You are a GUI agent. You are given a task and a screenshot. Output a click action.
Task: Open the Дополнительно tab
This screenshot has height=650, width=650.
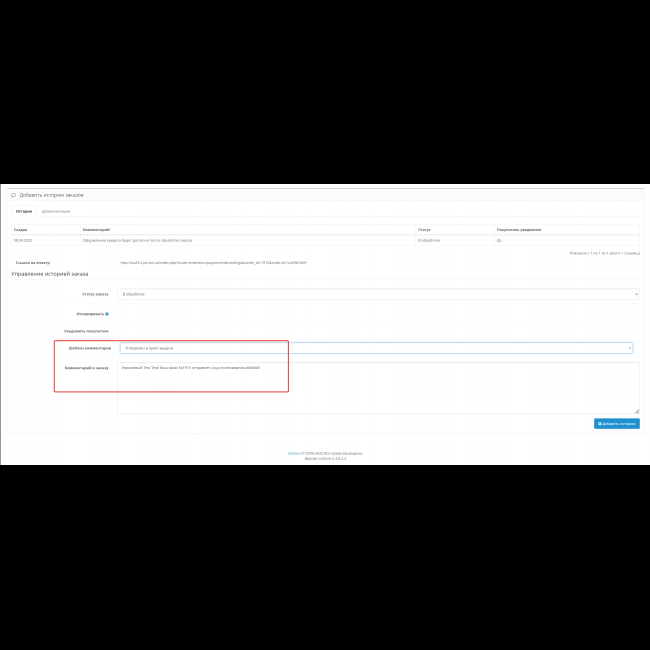click(x=56, y=212)
